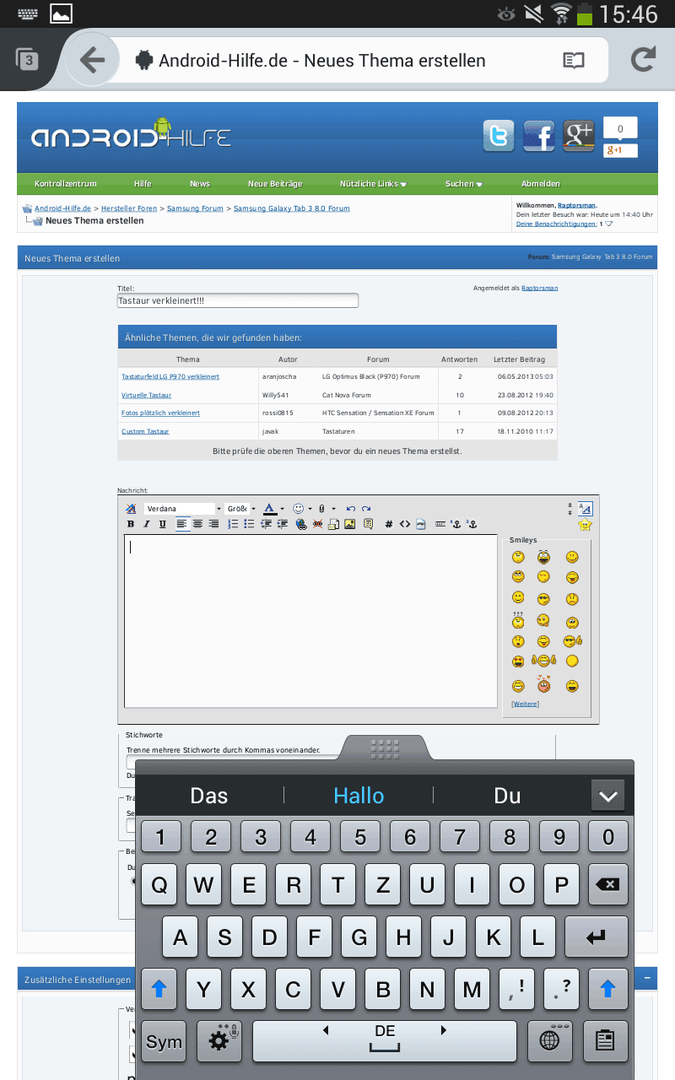
Task: Switch to symbols with Sym key
Action: click(164, 1041)
